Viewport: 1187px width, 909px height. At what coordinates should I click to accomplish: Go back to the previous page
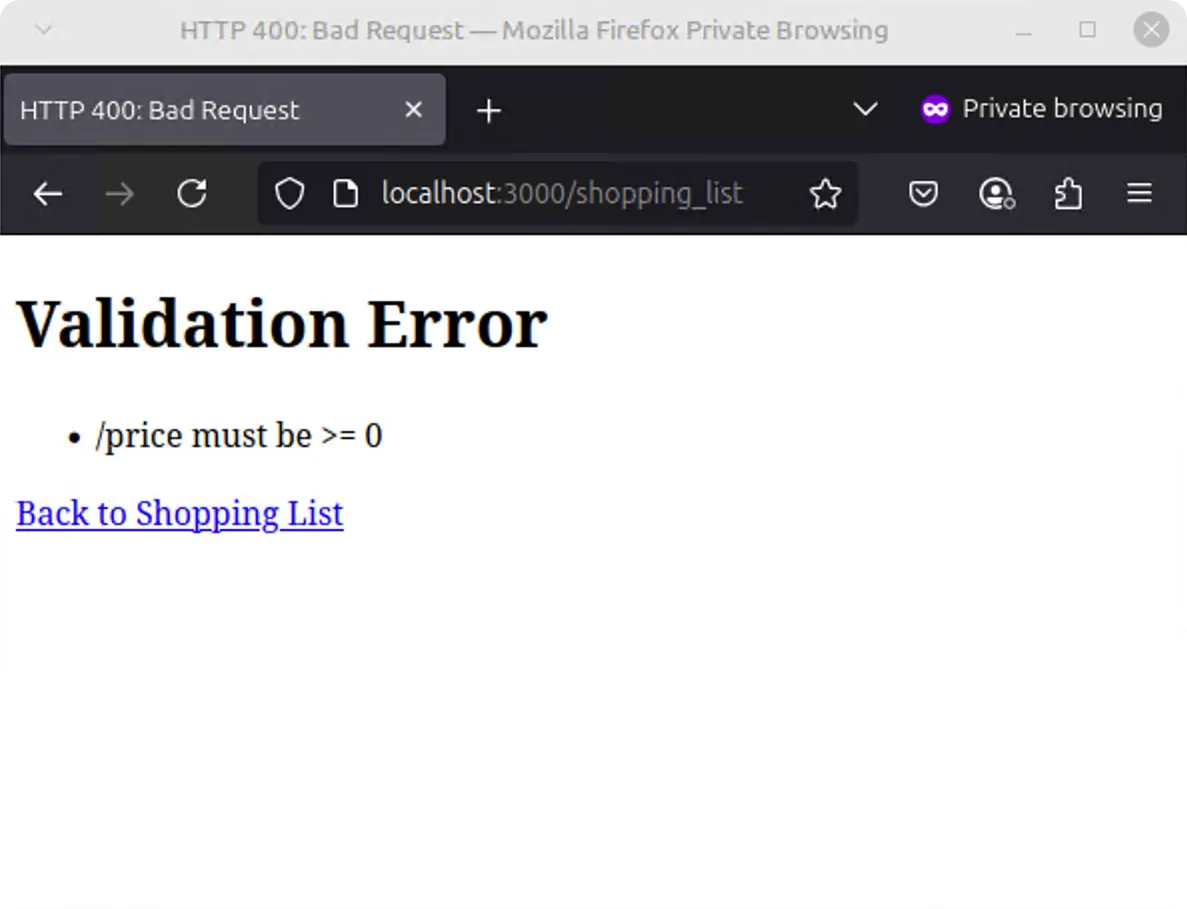[48, 194]
